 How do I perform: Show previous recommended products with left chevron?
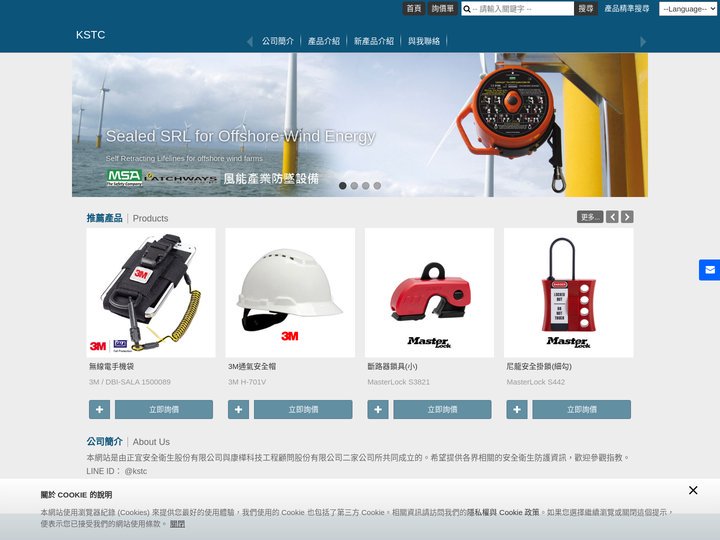click(x=612, y=217)
